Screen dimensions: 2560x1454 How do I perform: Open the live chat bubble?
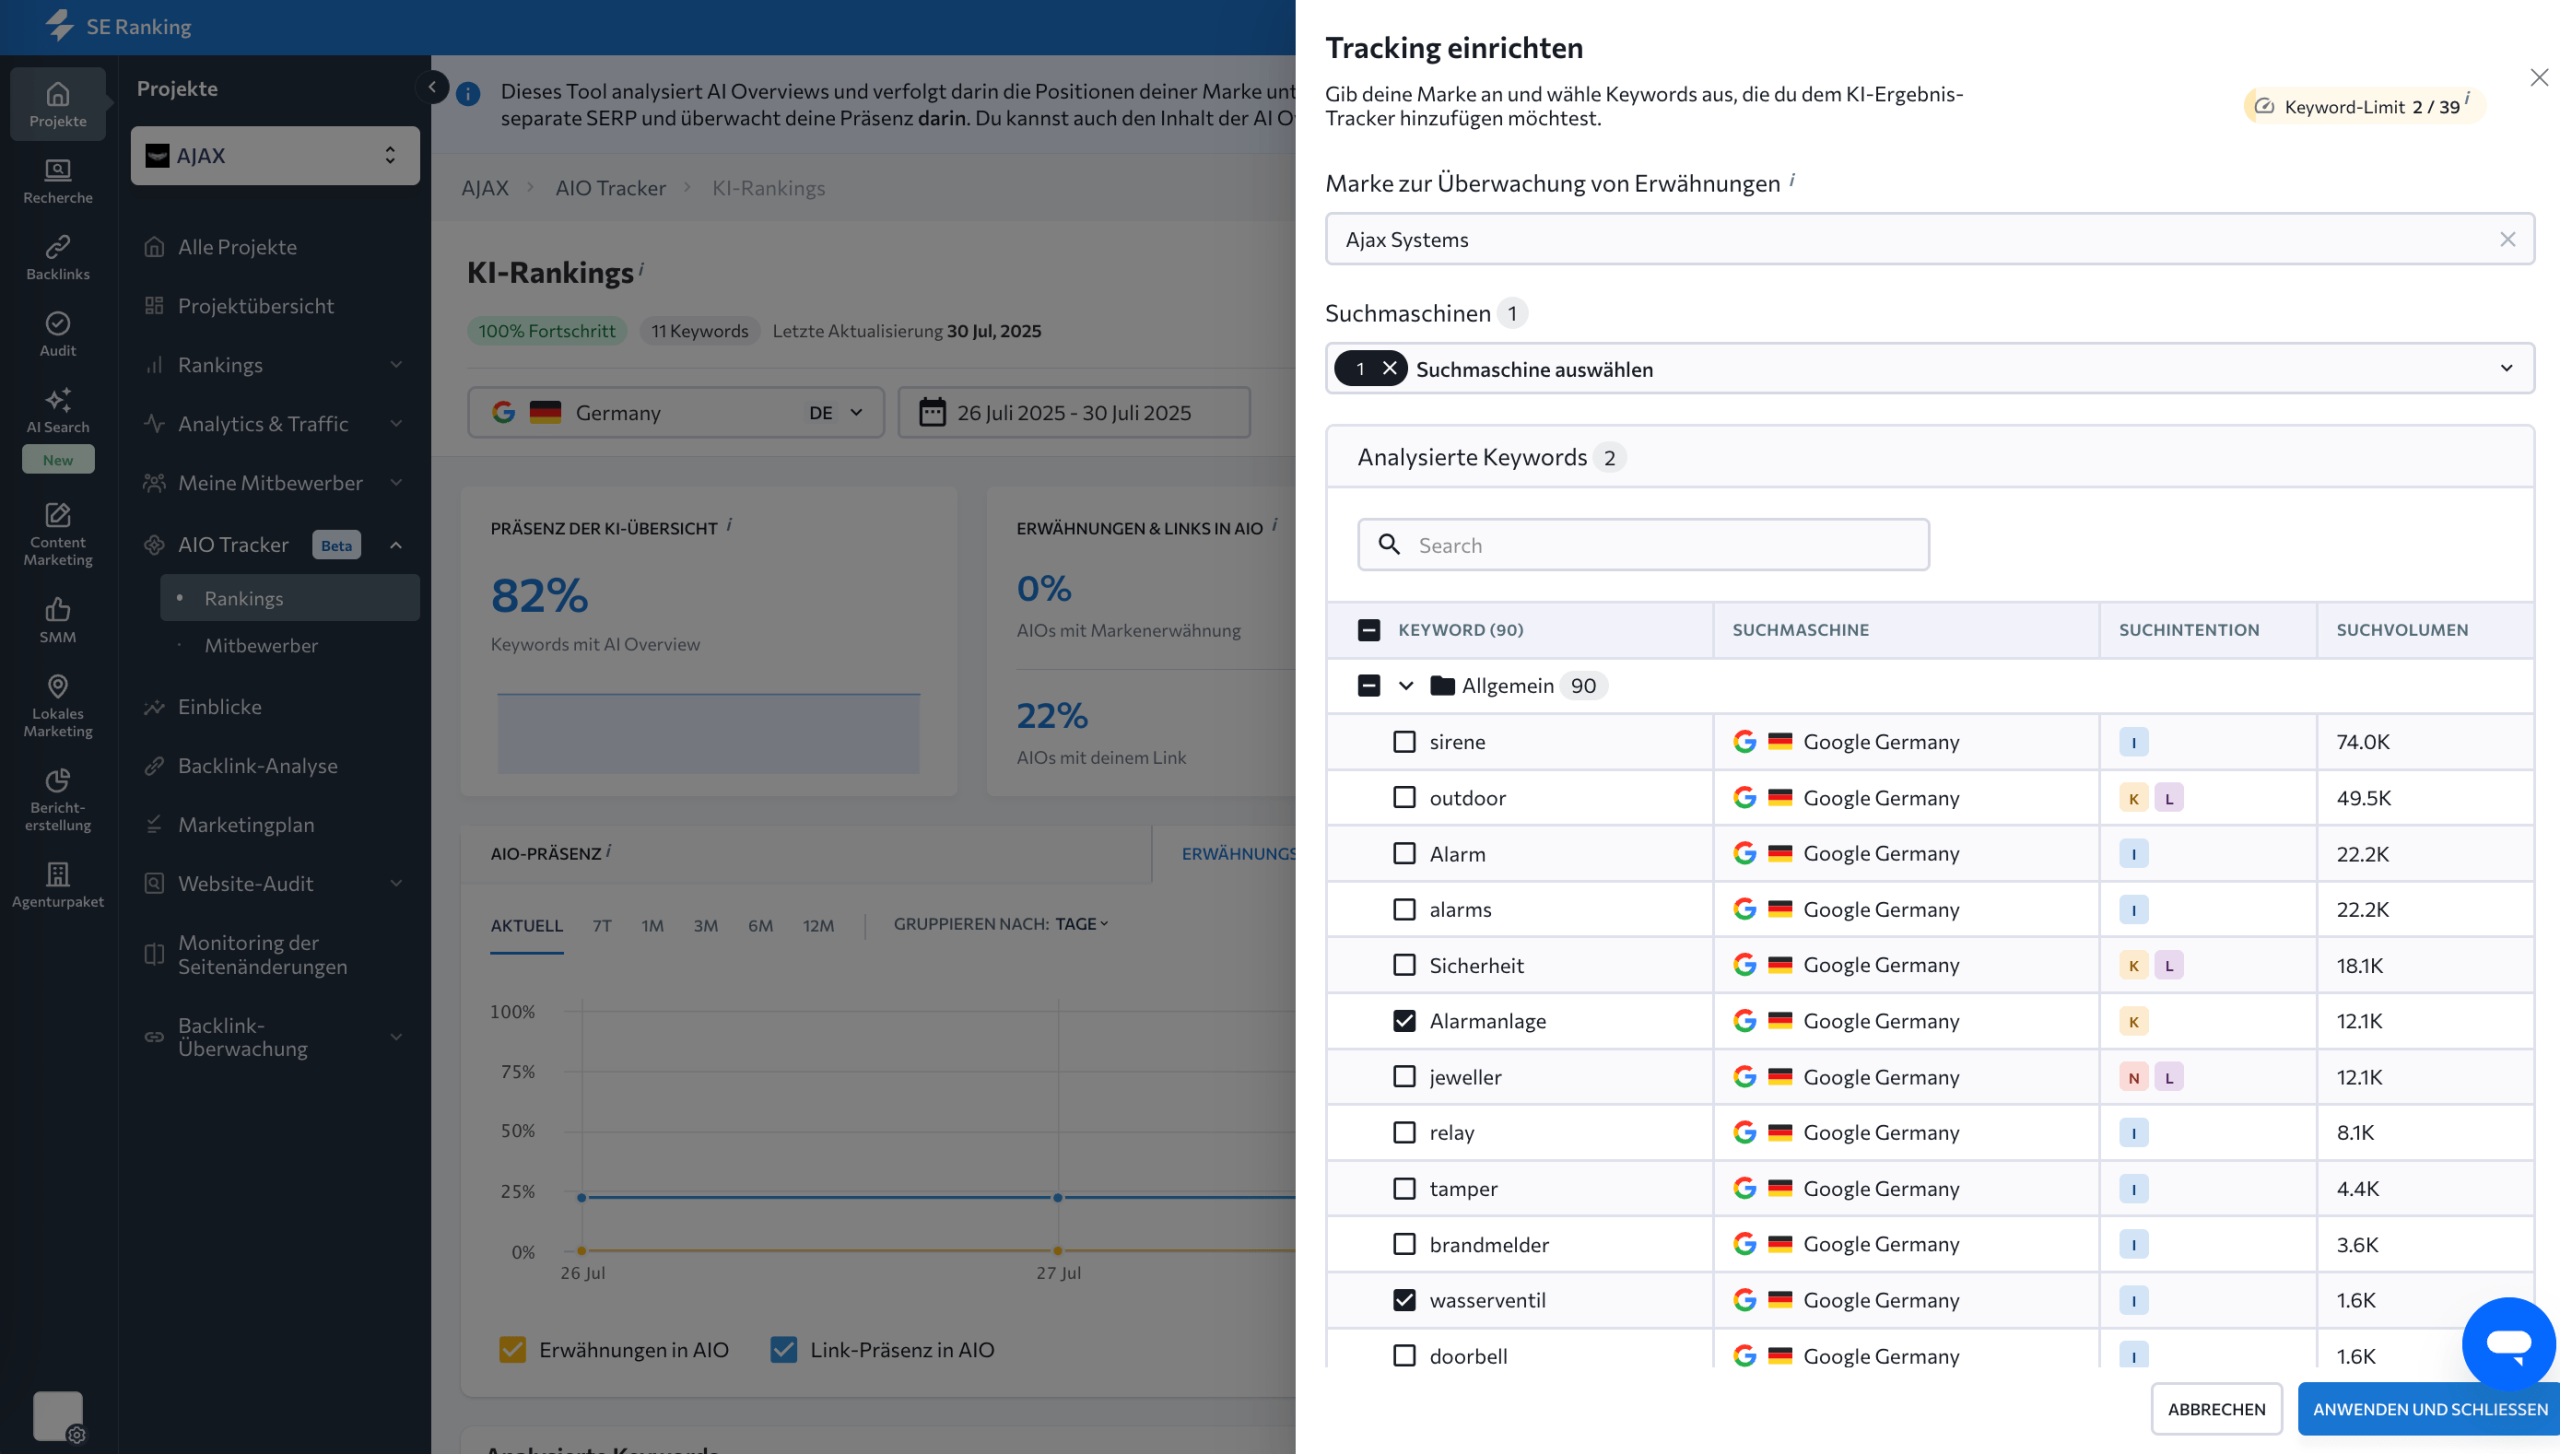tap(2508, 1343)
